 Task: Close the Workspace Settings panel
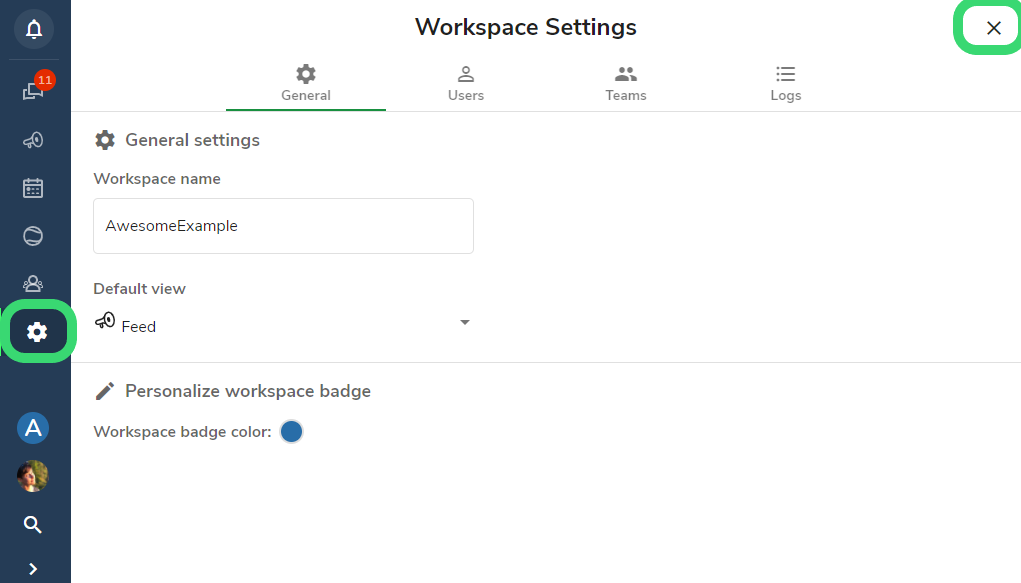tap(994, 28)
